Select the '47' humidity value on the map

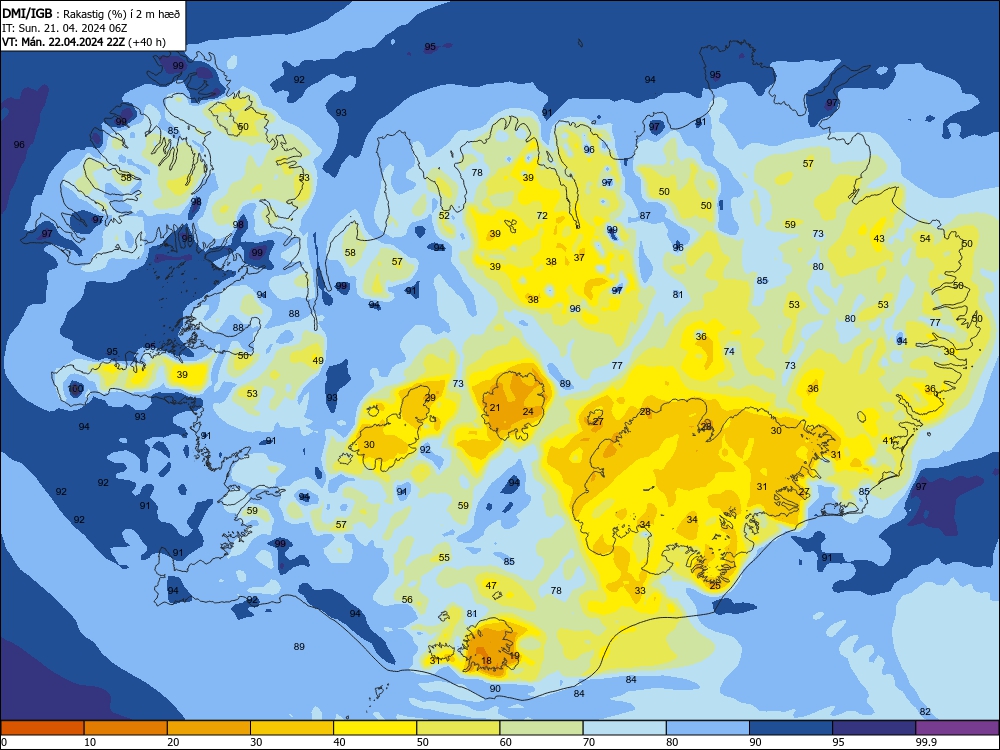pyautogui.click(x=491, y=585)
